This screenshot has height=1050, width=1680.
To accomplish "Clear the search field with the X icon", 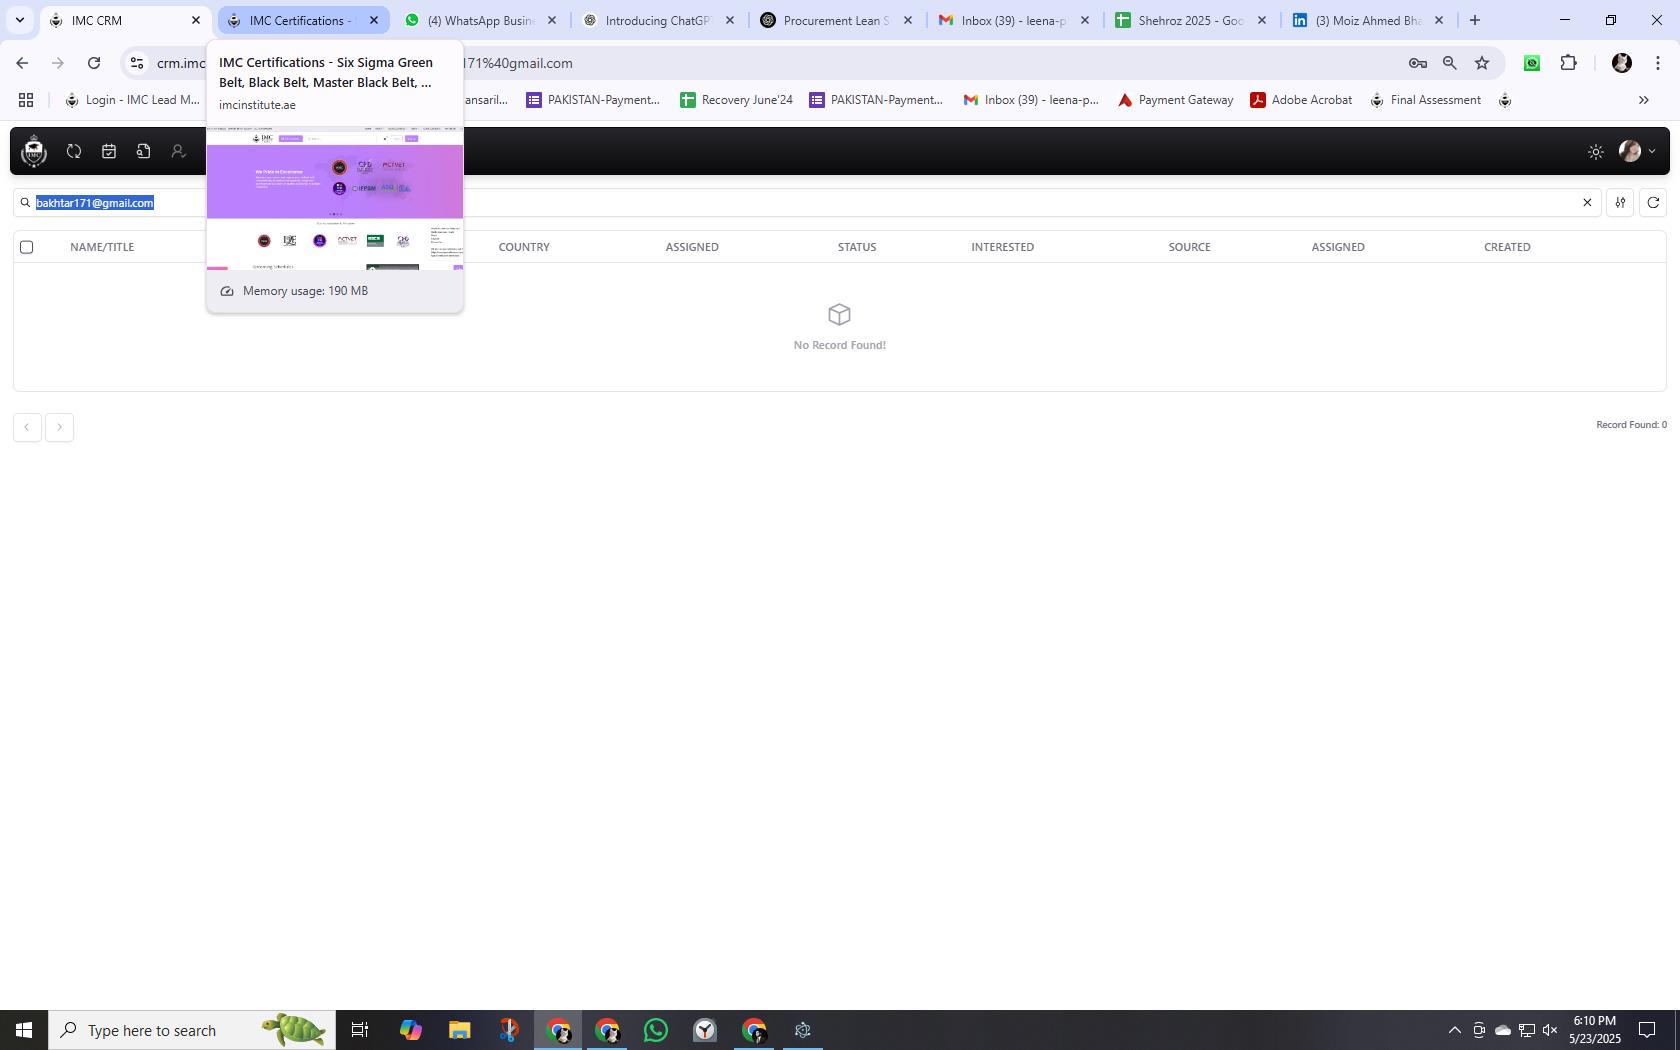I will coord(1587,203).
